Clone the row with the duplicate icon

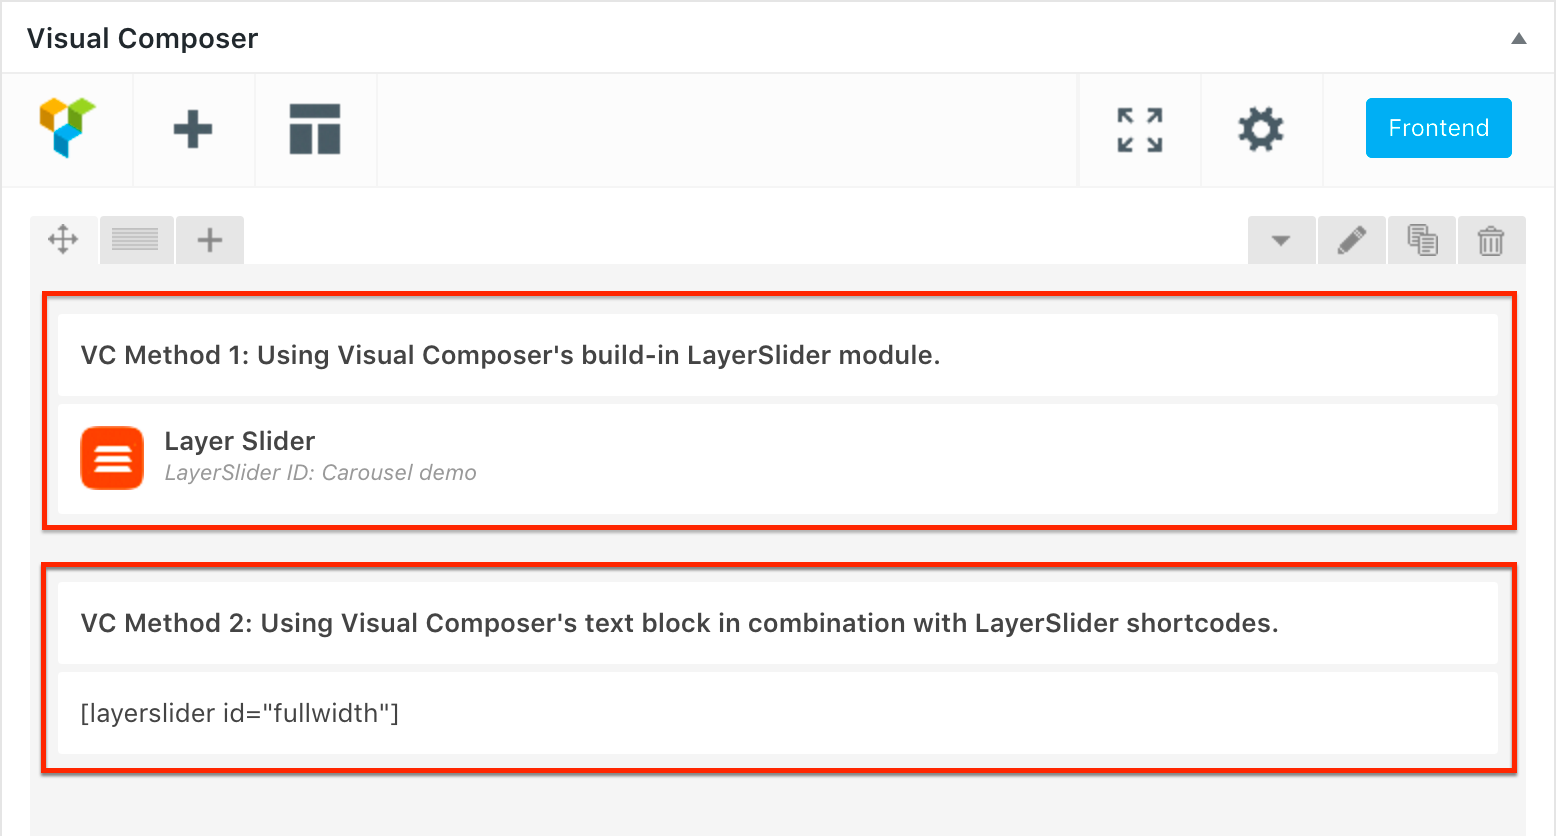[1422, 240]
